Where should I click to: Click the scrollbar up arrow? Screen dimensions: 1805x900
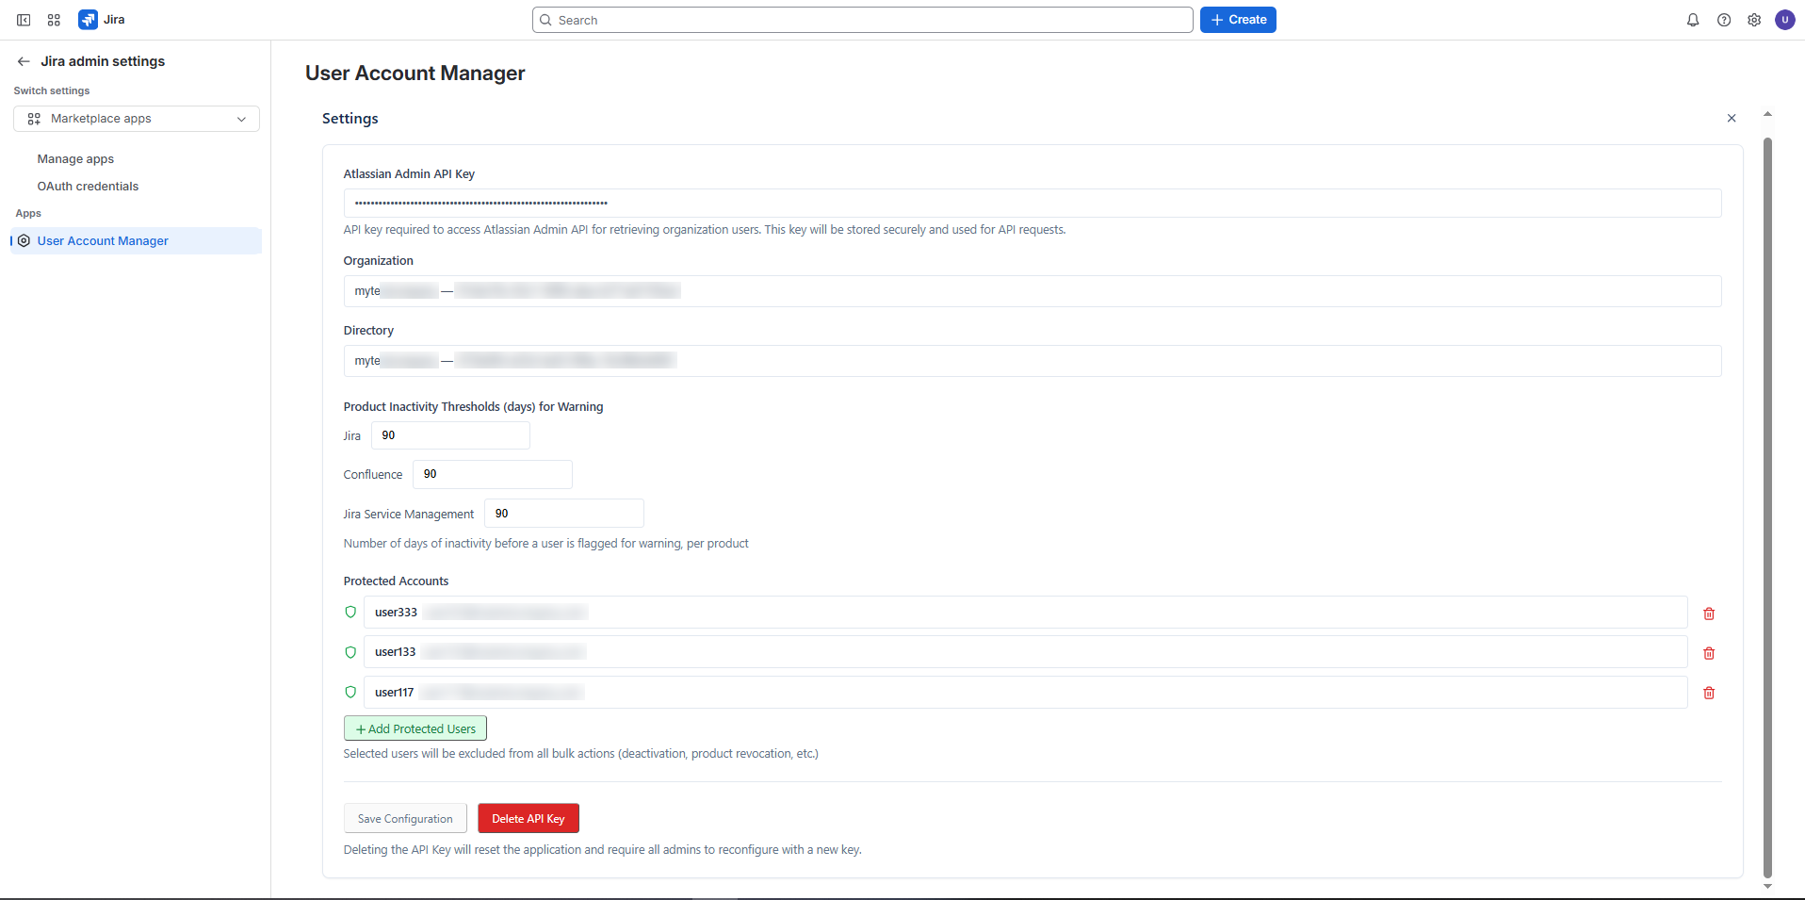pyautogui.click(x=1767, y=114)
